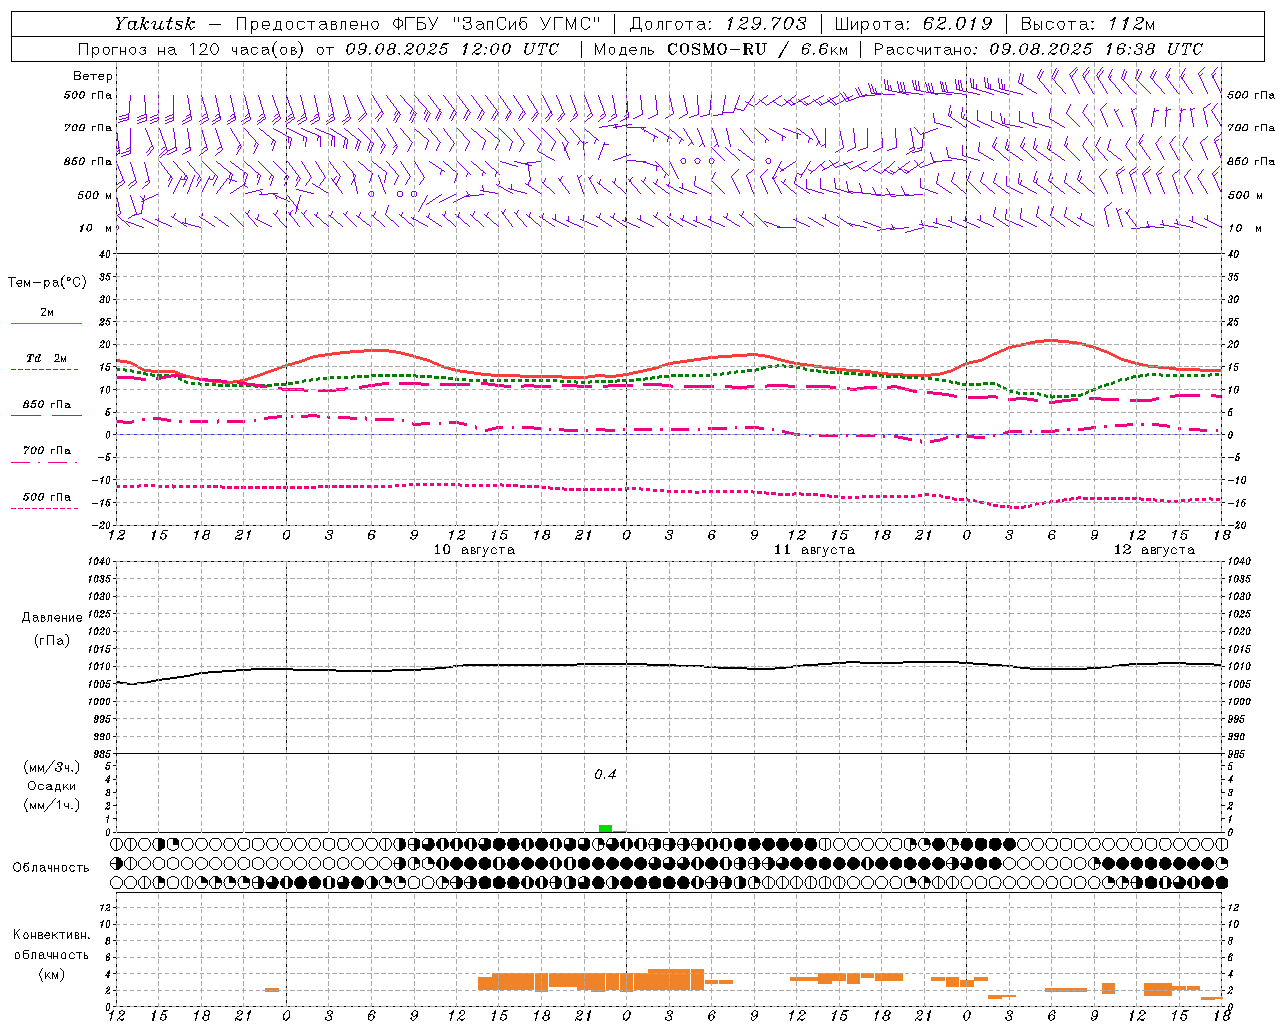Select the Облачность cloud cover label

[51, 868]
